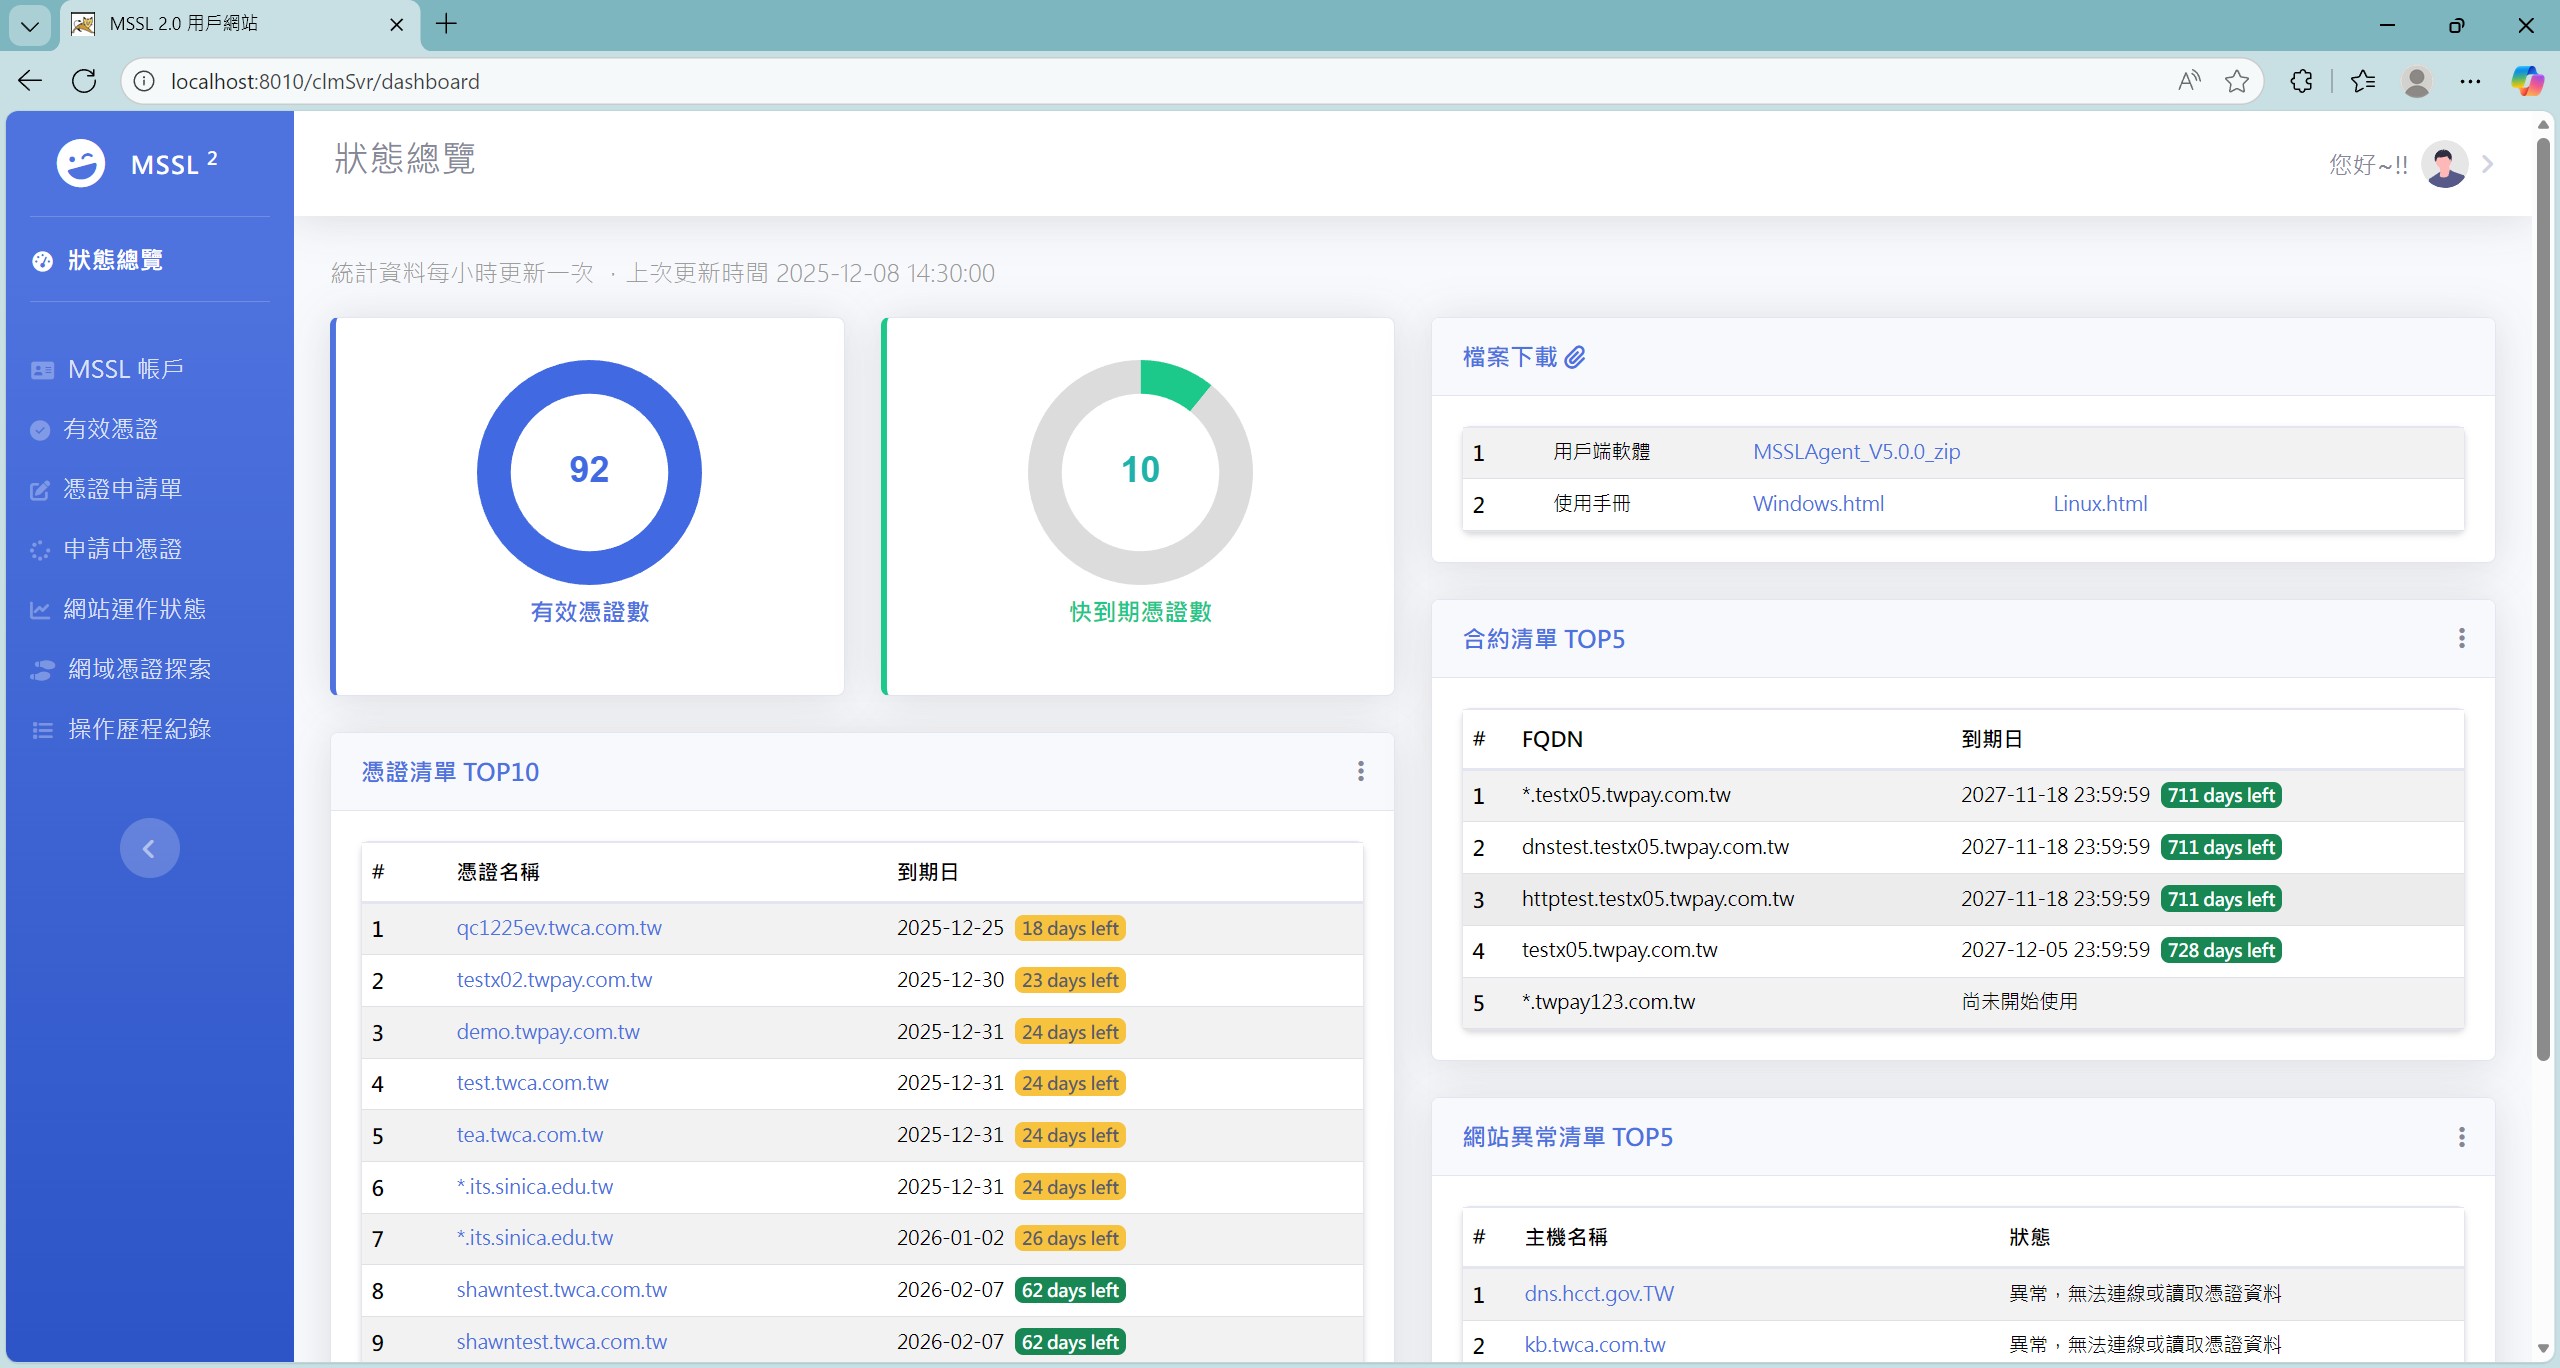Reload the page with refresh icon

[x=84, y=81]
